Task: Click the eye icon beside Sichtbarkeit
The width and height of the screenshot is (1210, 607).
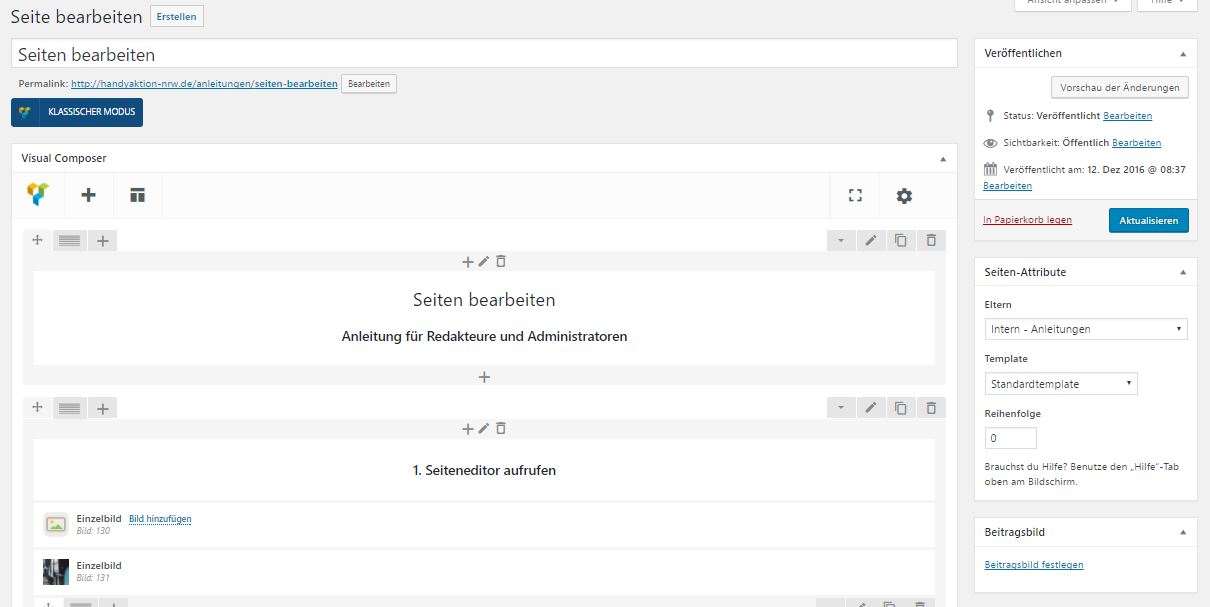Action: [990, 143]
